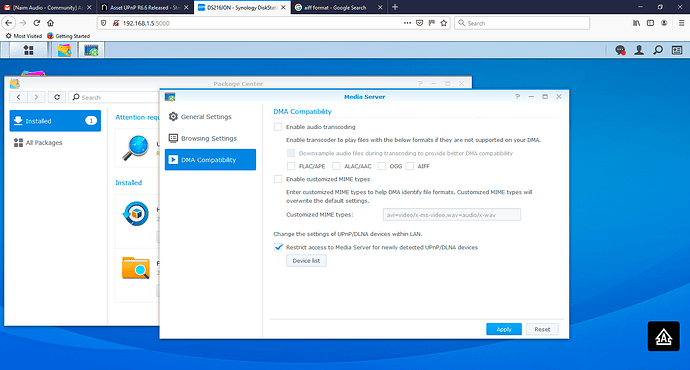Switch to aiff format Google Search tab
690x370 pixels.
(x=338, y=7)
